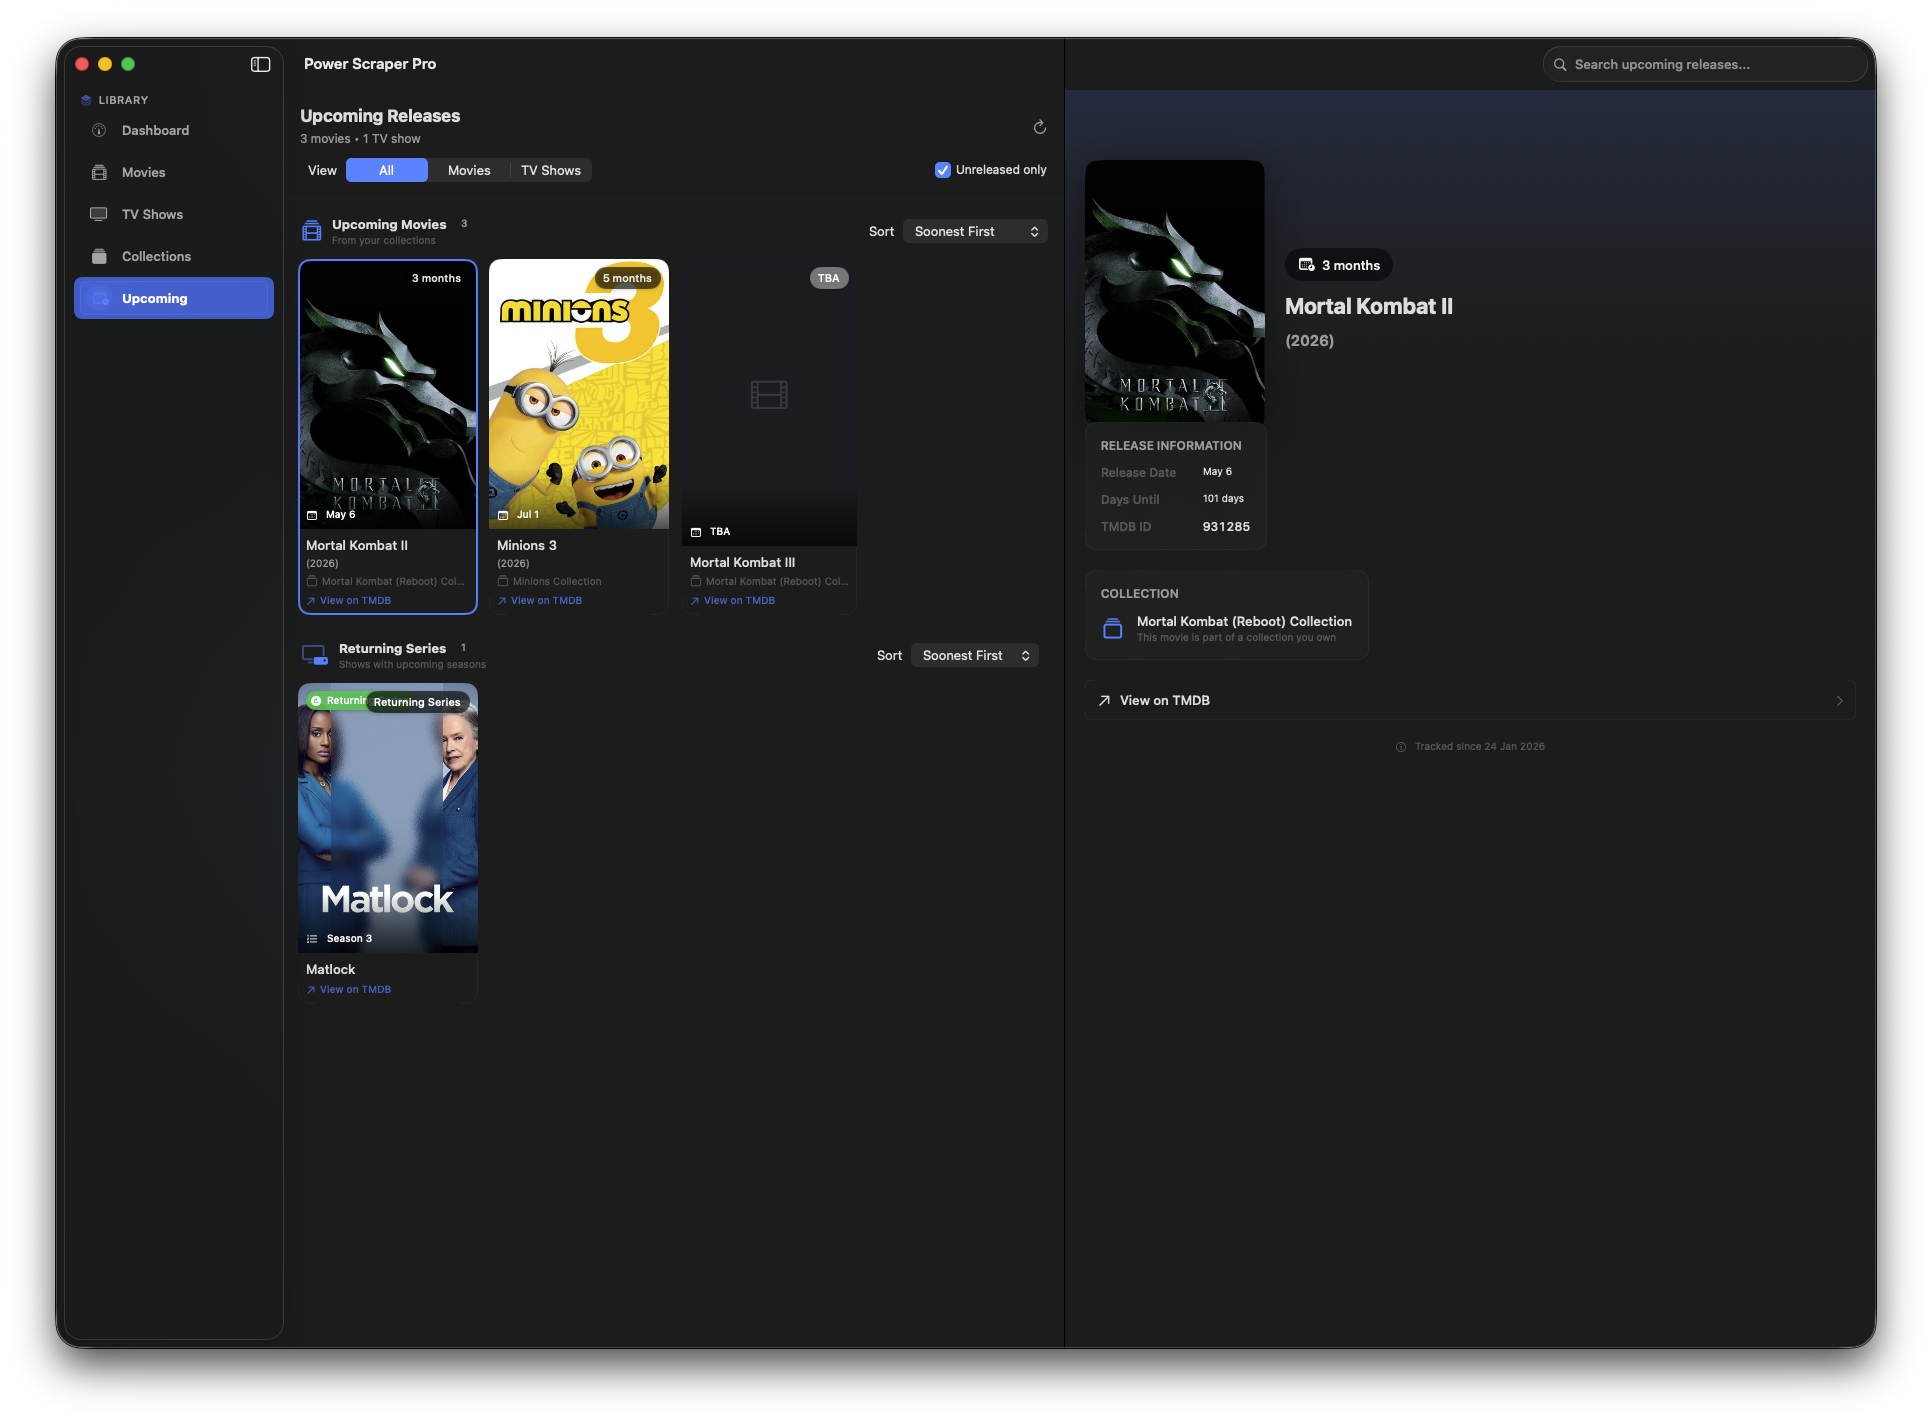Open the Soonest First sort dropdown for movies
This screenshot has width=1932, height=1422.
point(974,231)
